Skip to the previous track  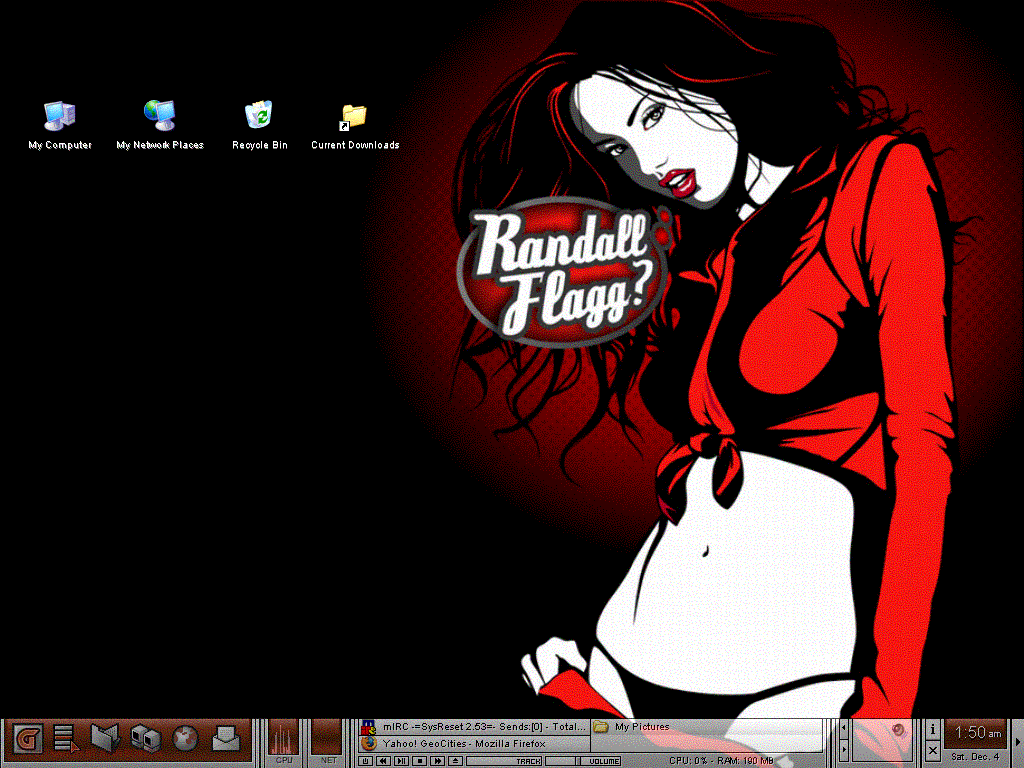point(383,761)
